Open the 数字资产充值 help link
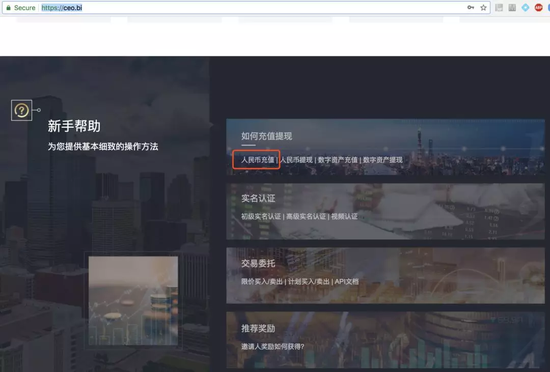 [x=337, y=160]
